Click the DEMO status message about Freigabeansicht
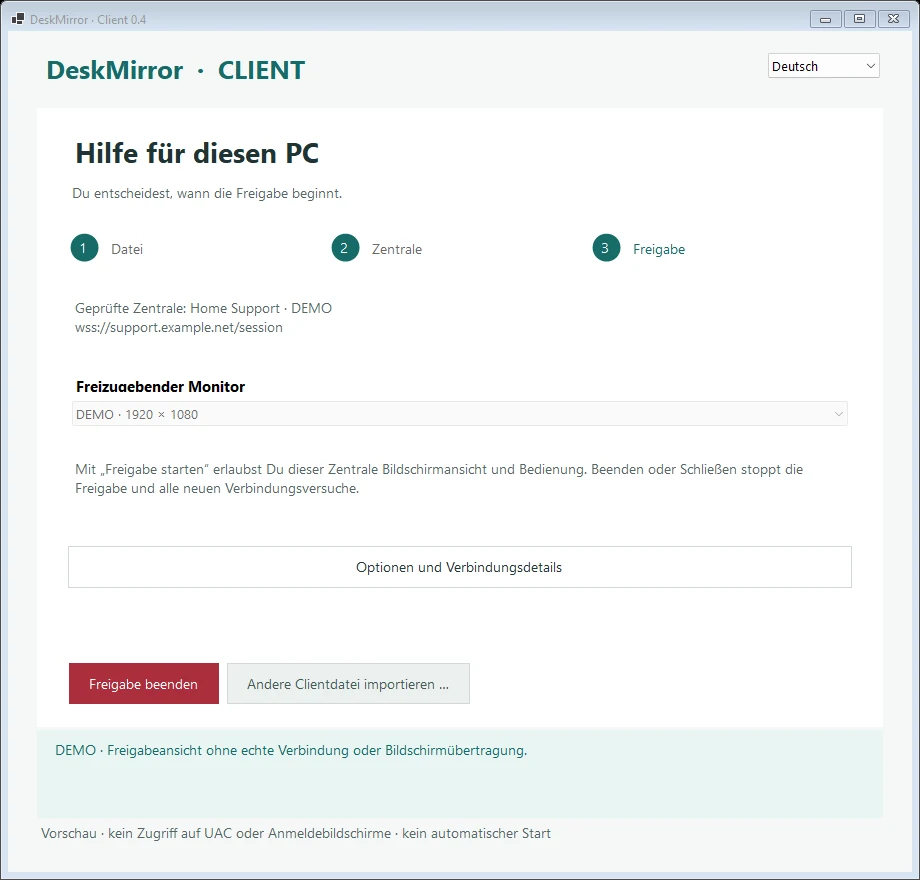This screenshot has height=880, width=920. pos(291,750)
